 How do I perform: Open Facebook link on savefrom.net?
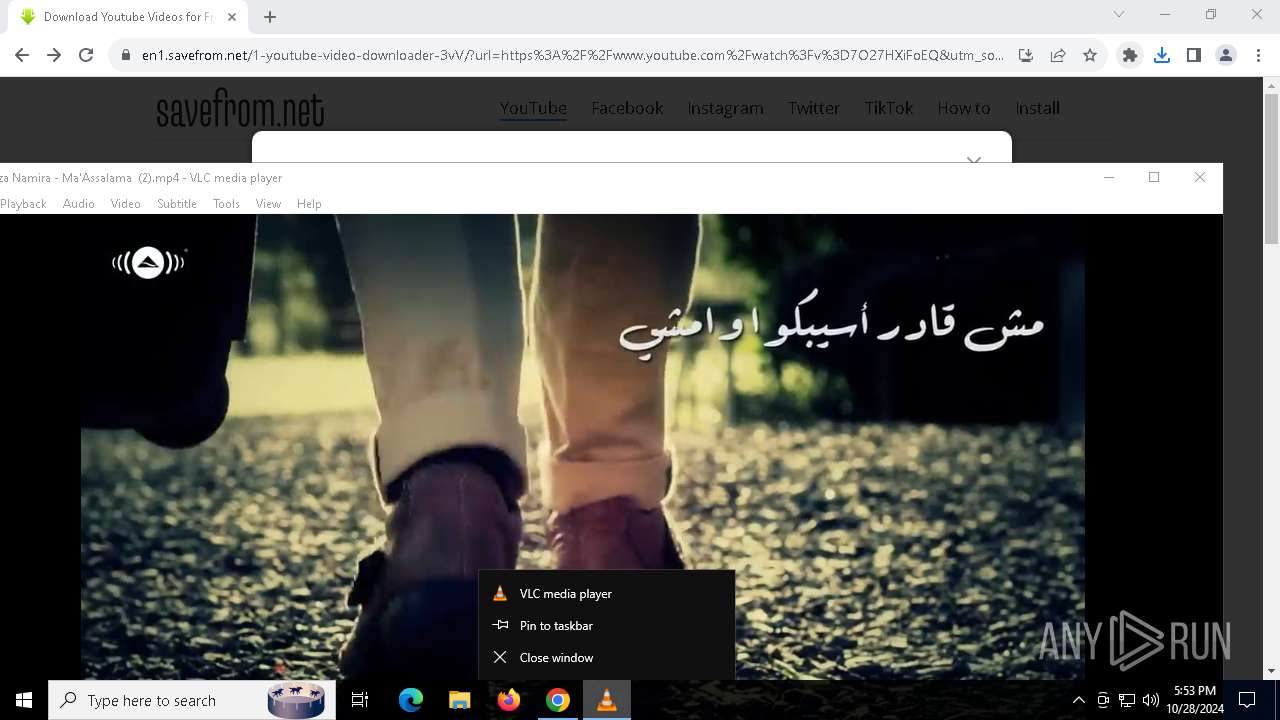point(627,108)
